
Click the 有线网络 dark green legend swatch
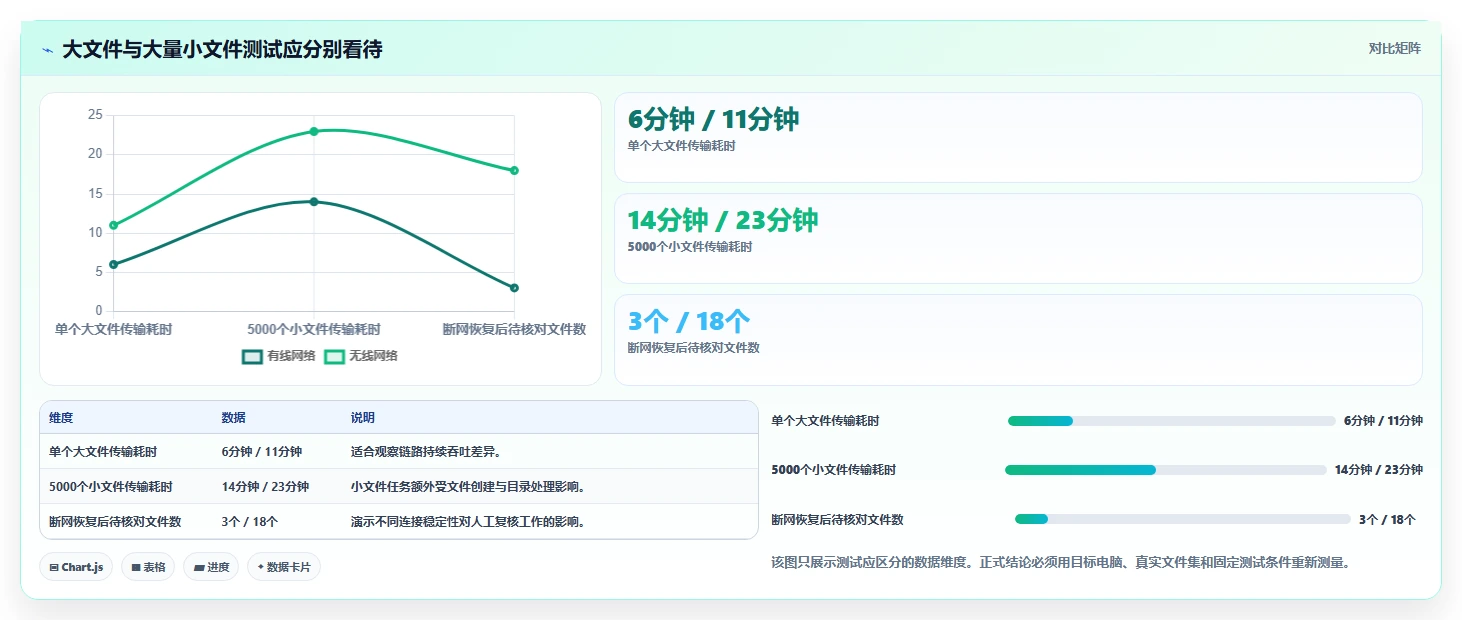[253, 356]
